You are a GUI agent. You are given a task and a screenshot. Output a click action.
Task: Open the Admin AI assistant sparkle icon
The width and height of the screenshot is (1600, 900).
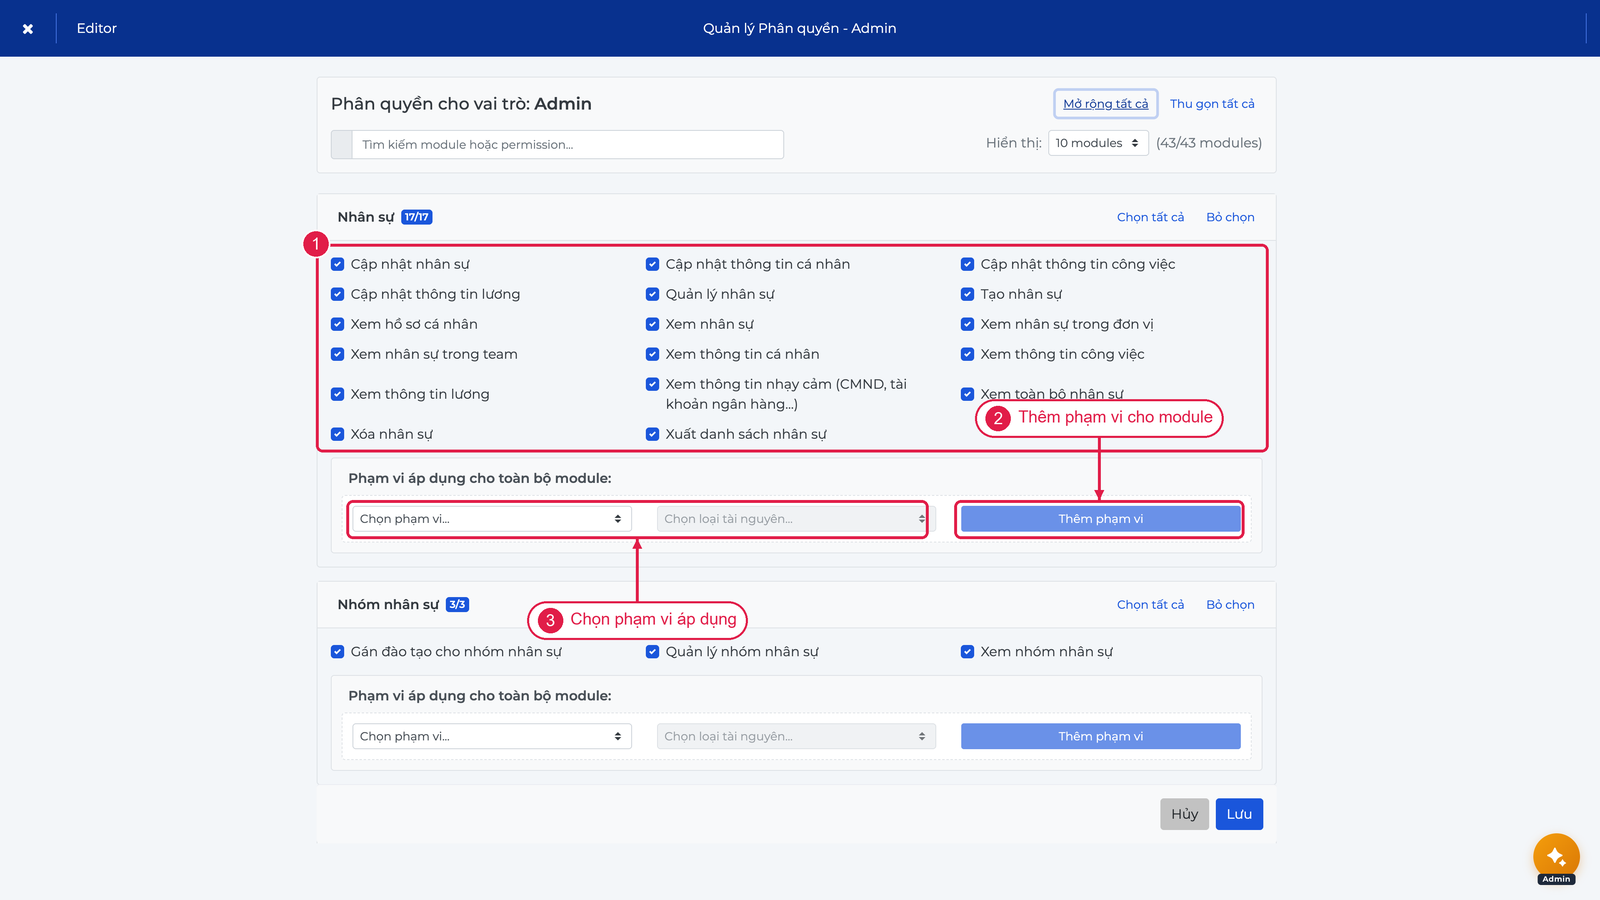1556,857
